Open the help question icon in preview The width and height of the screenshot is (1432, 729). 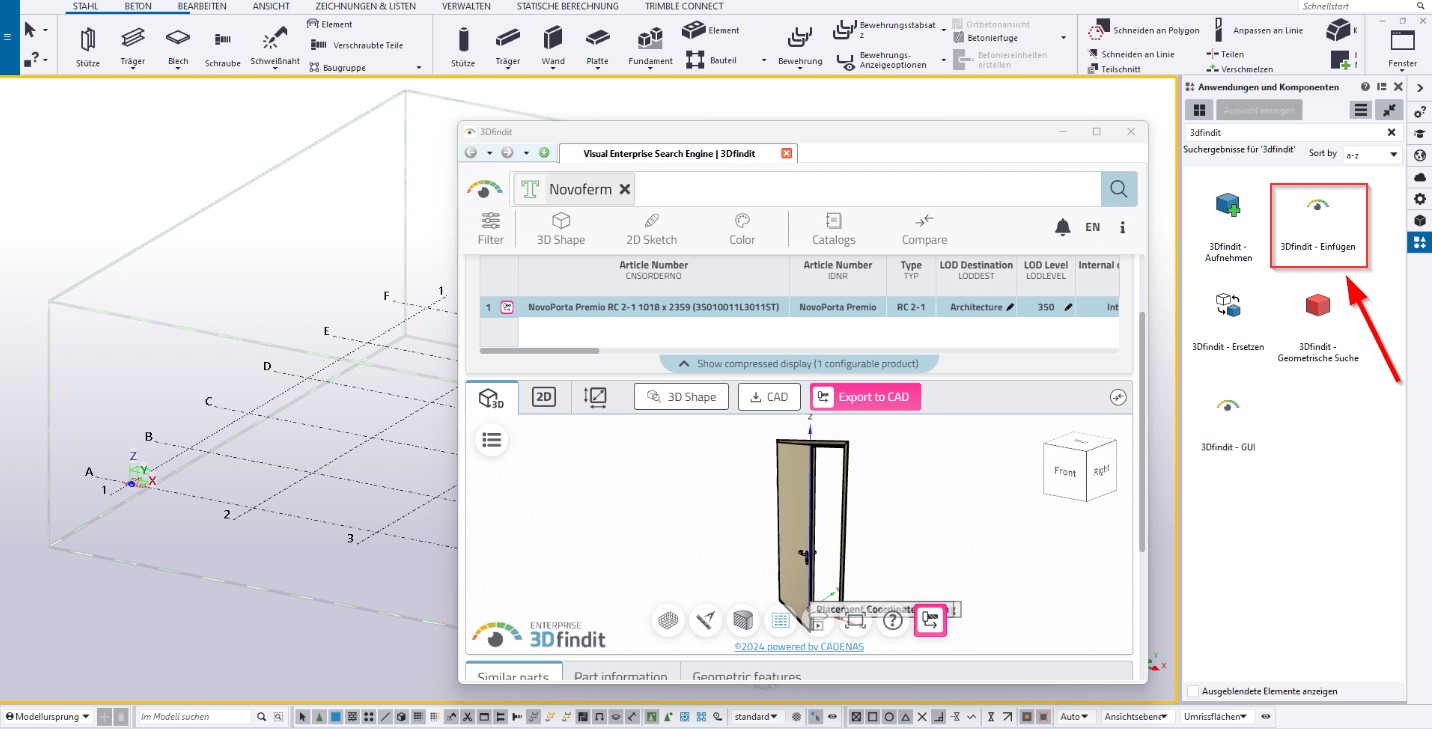pyautogui.click(x=893, y=621)
